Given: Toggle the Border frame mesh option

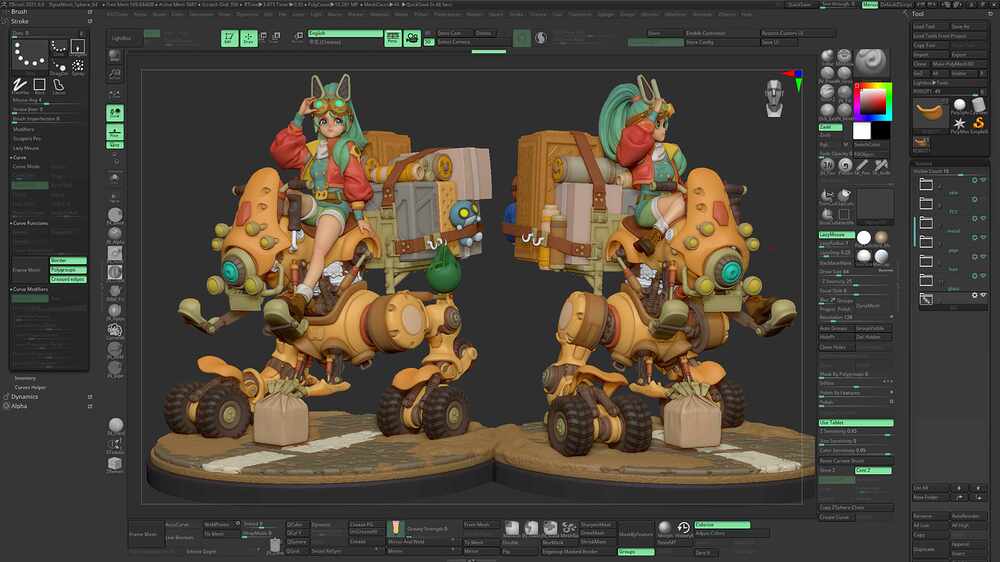Looking at the screenshot, I should pos(68,261).
